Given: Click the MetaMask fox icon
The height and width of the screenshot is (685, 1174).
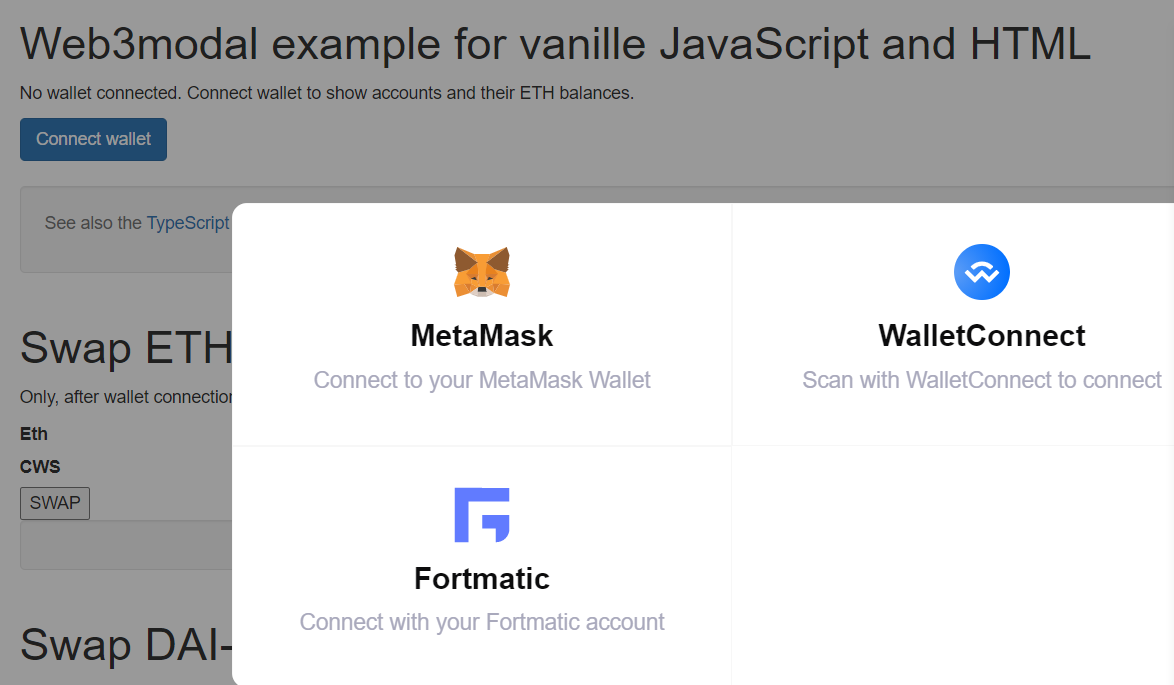Looking at the screenshot, I should [481, 272].
